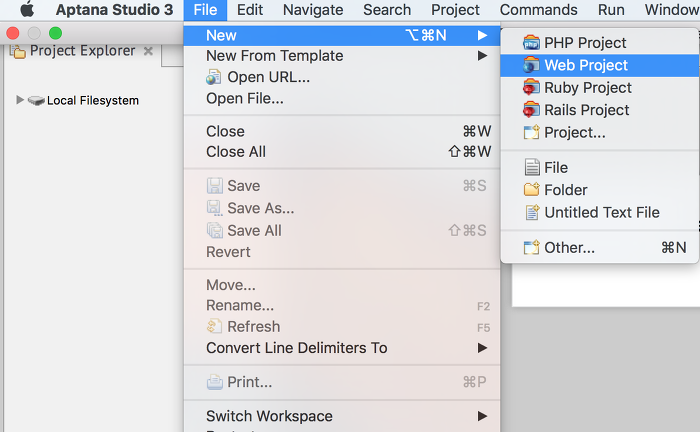Image resolution: width=700 pixels, height=432 pixels.
Task: Select Close All menu item
Action: pyautogui.click(x=342, y=152)
